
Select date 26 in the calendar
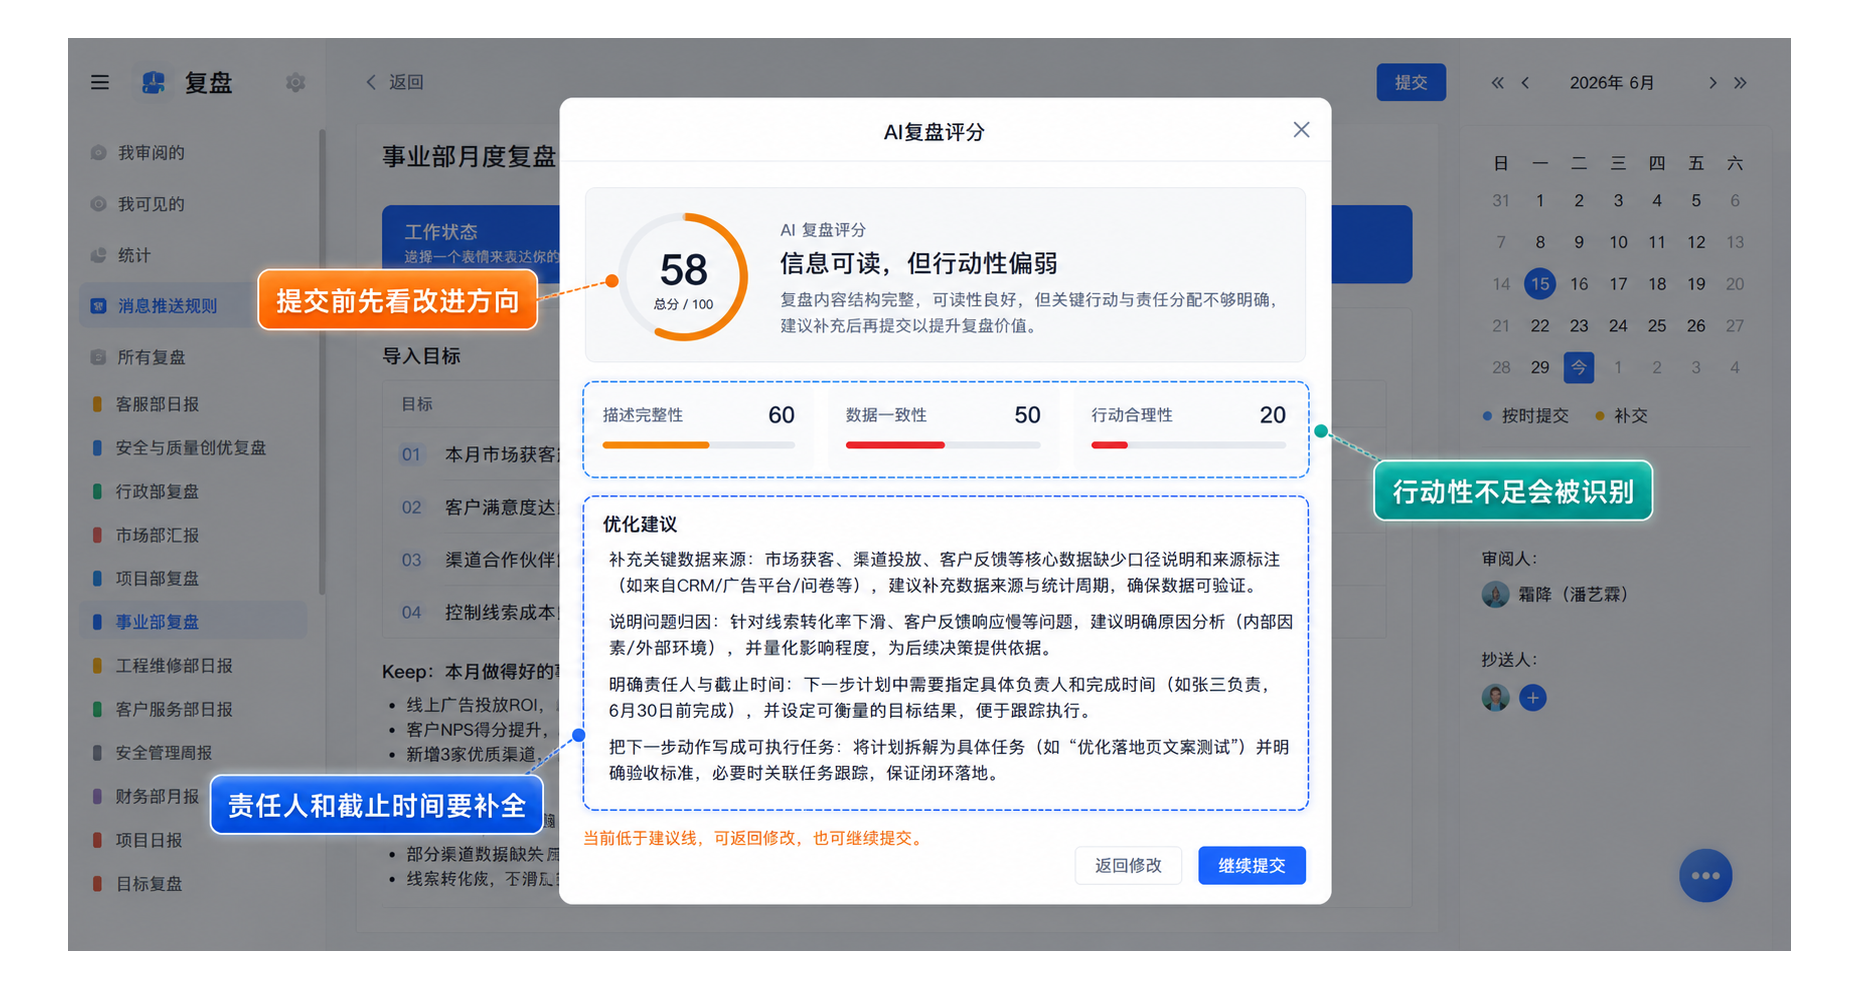point(1696,326)
